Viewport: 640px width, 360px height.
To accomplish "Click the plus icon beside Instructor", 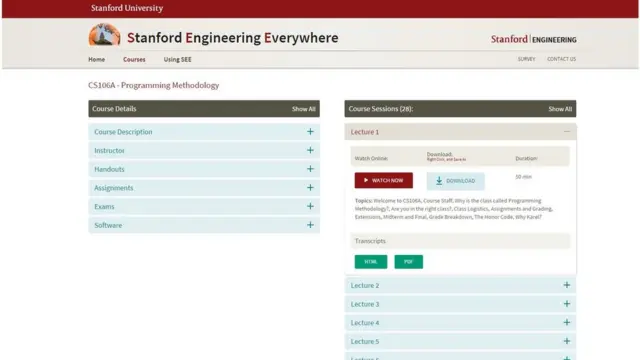I will [x=310, y=150].
